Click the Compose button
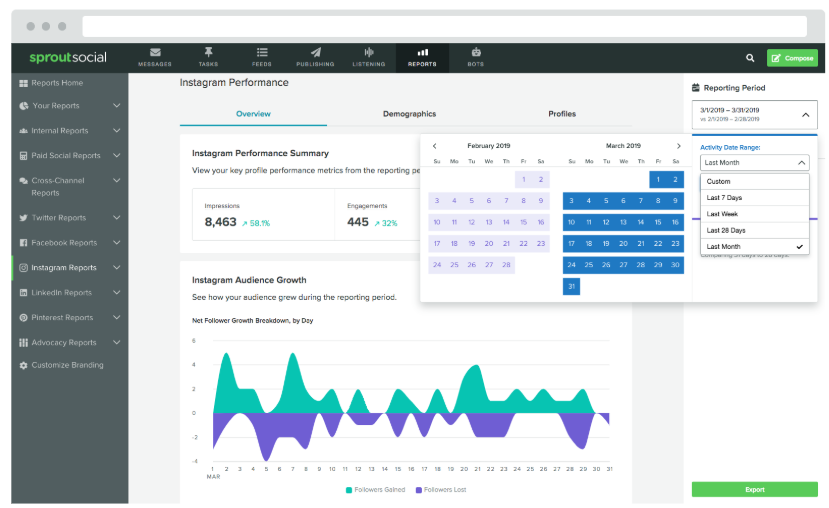 [792, 58]
